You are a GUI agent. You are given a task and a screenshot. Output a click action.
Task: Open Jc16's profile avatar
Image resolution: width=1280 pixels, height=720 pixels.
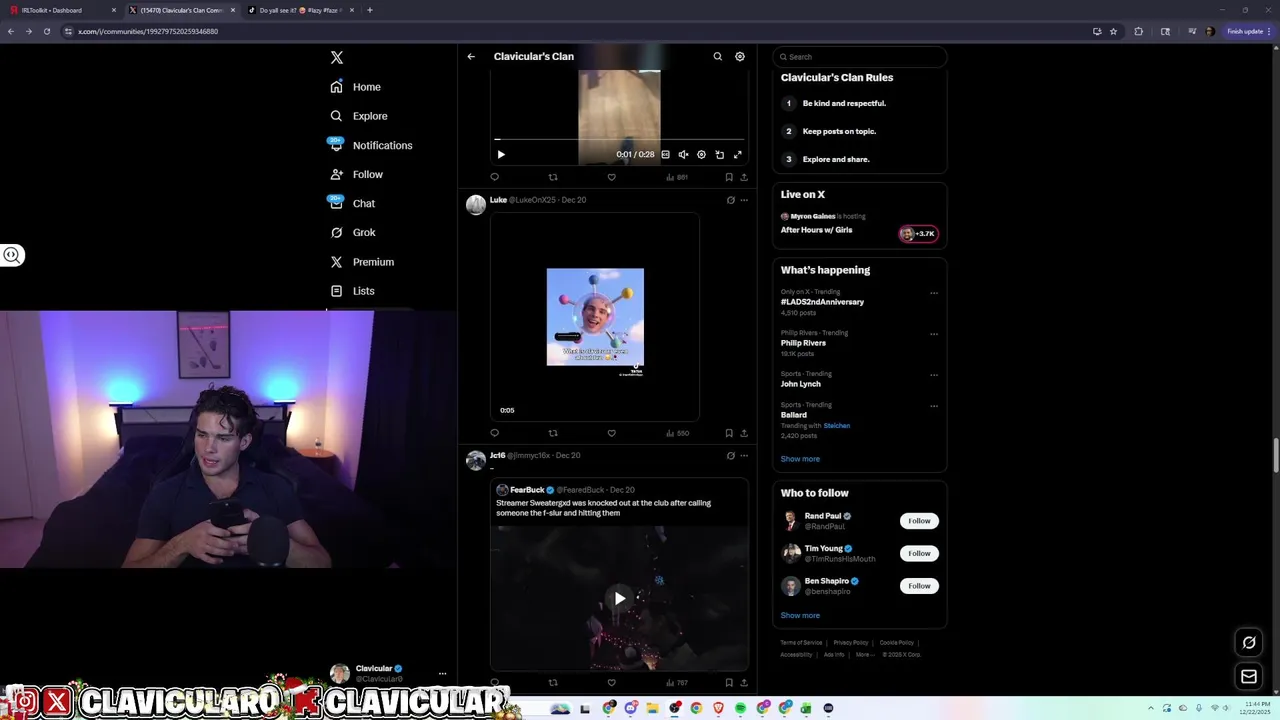pos(476,460)
